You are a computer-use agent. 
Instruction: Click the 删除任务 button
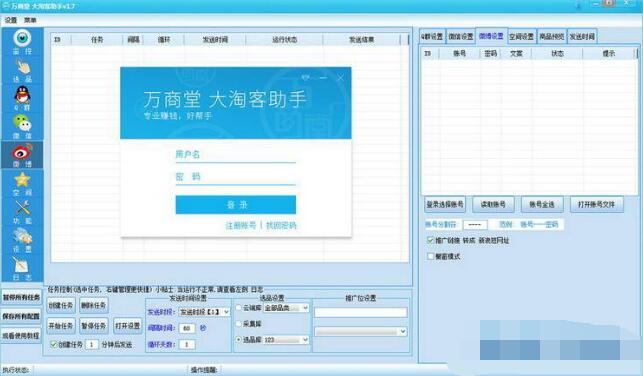pyautogui.click(x=93, y=305)
